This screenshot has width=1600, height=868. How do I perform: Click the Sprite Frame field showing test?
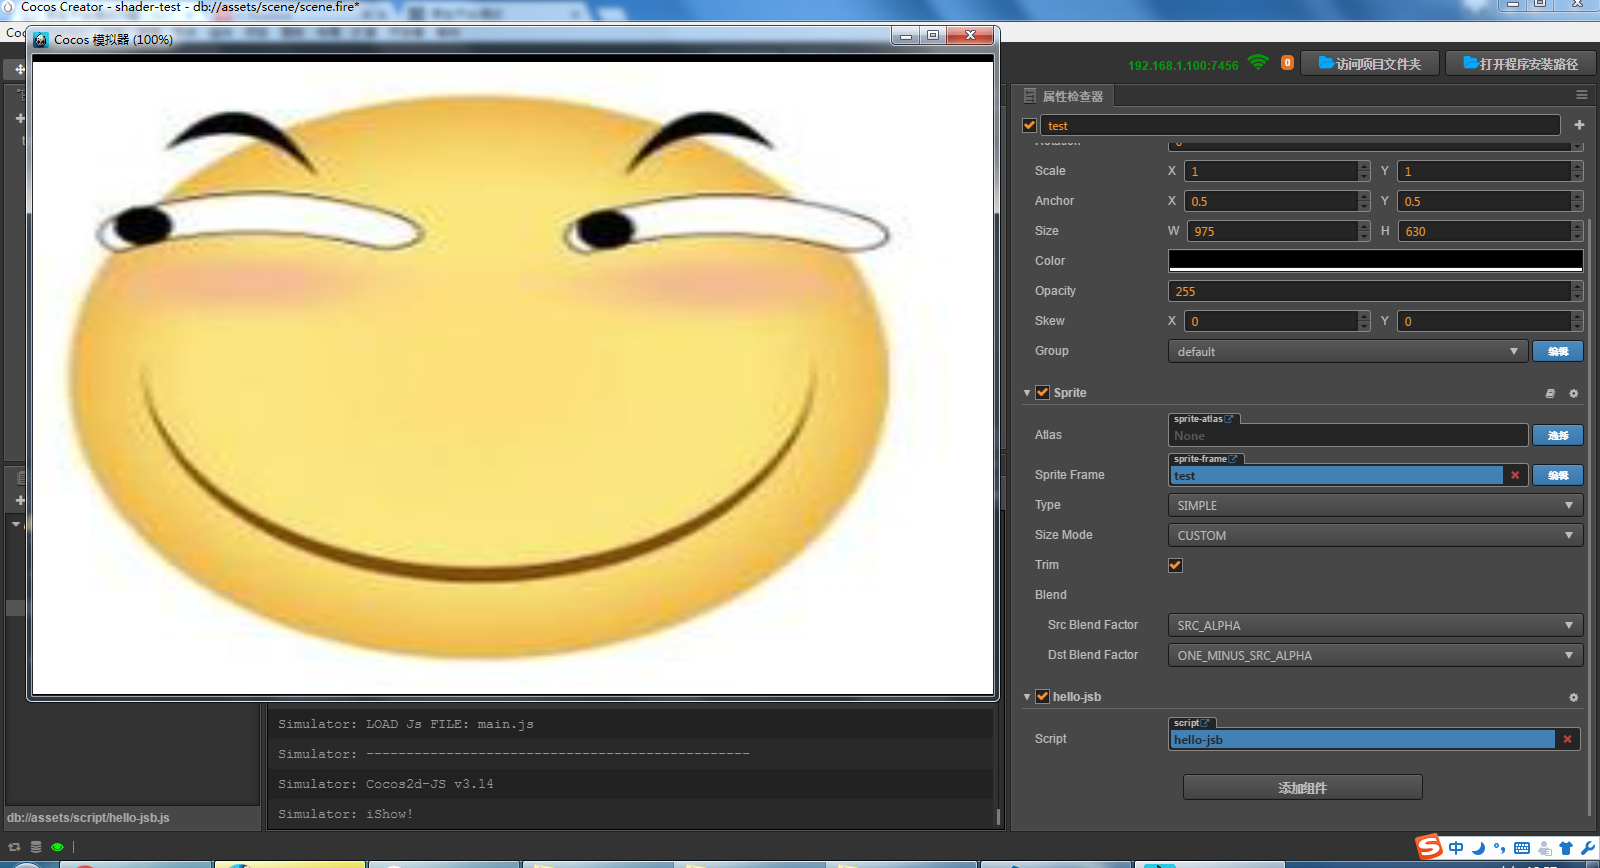coord(1336,475)
